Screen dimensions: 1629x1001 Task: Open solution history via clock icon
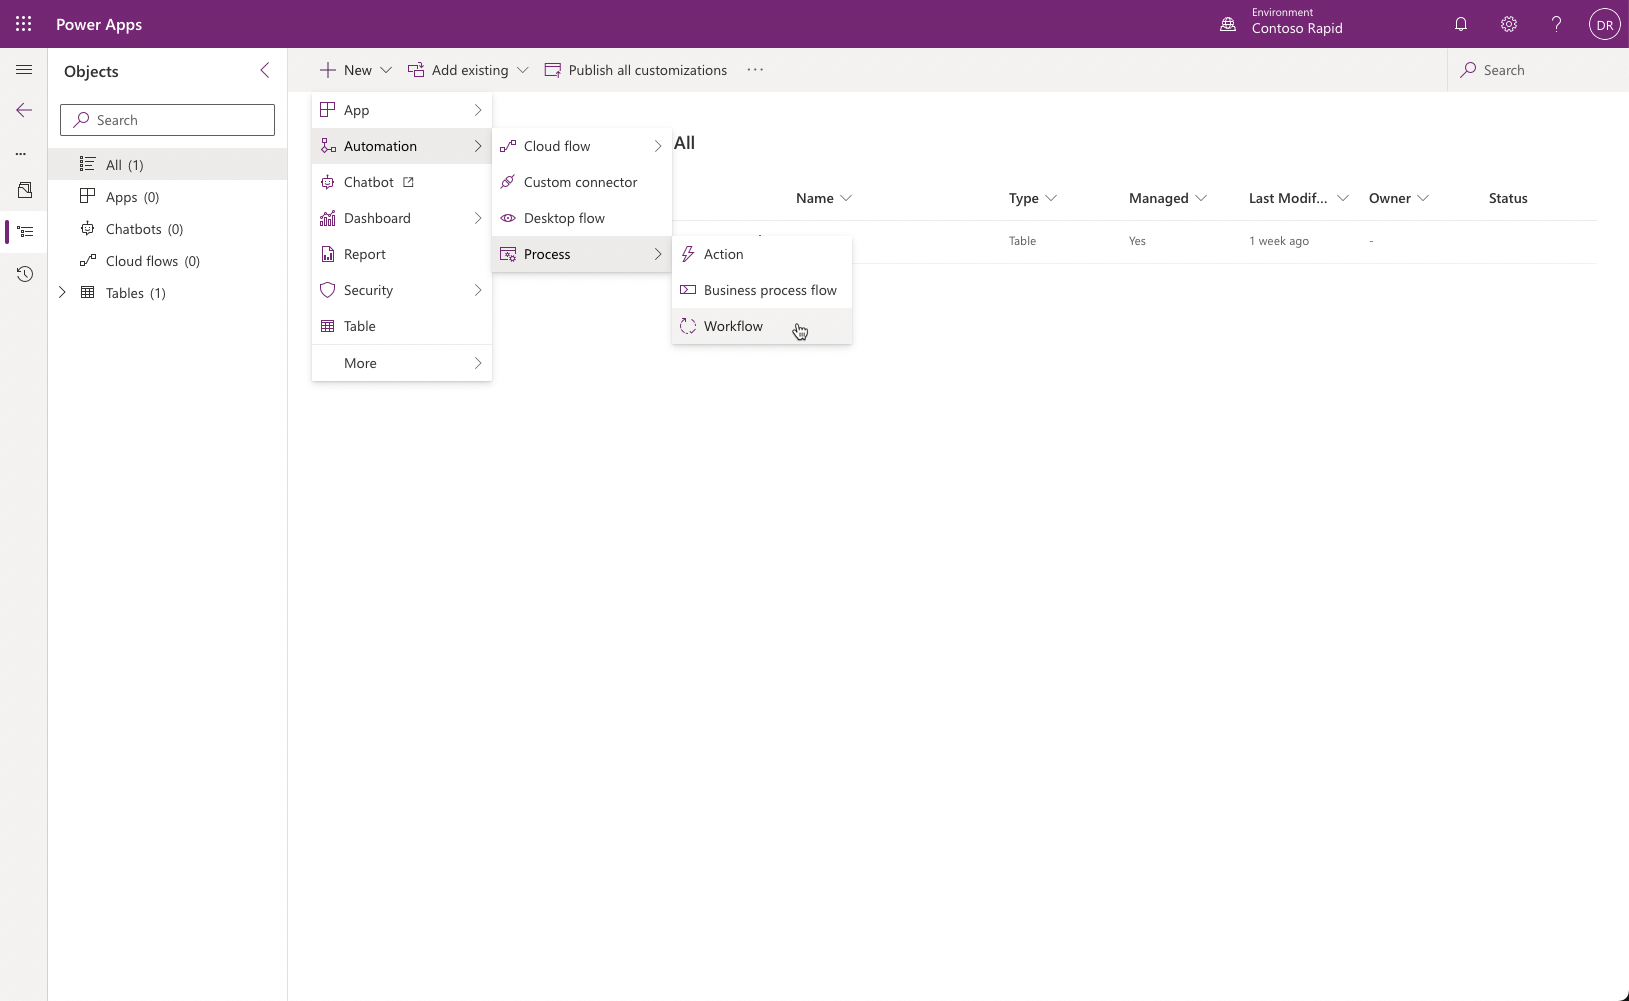(x=24, y=273)
